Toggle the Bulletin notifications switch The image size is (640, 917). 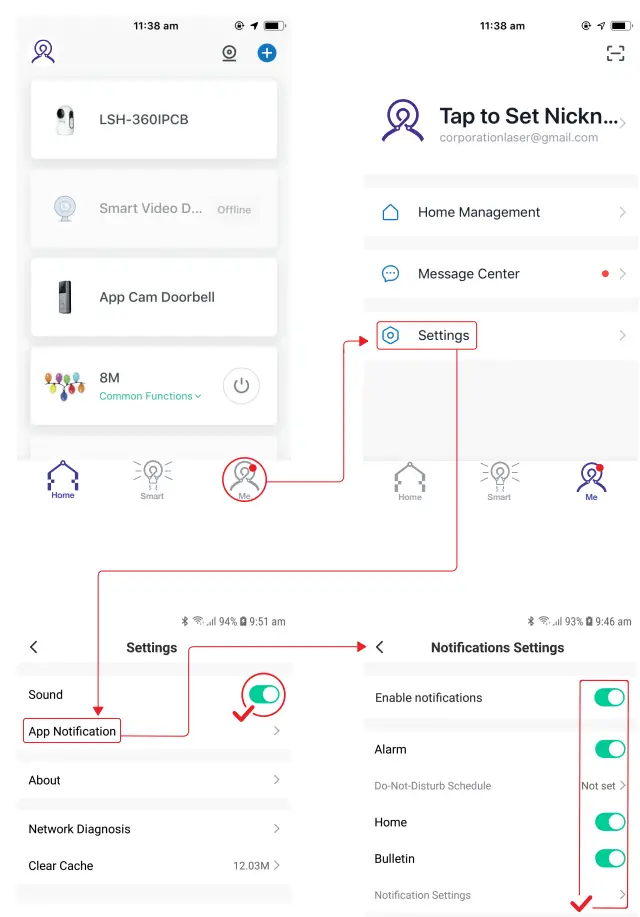610,859
